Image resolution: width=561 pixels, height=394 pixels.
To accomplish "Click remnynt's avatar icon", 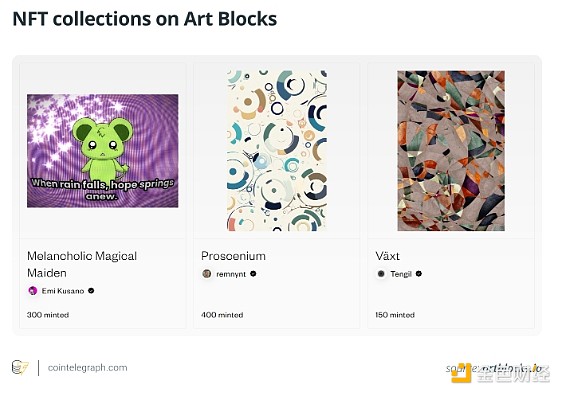I will (x=207, y=274).
